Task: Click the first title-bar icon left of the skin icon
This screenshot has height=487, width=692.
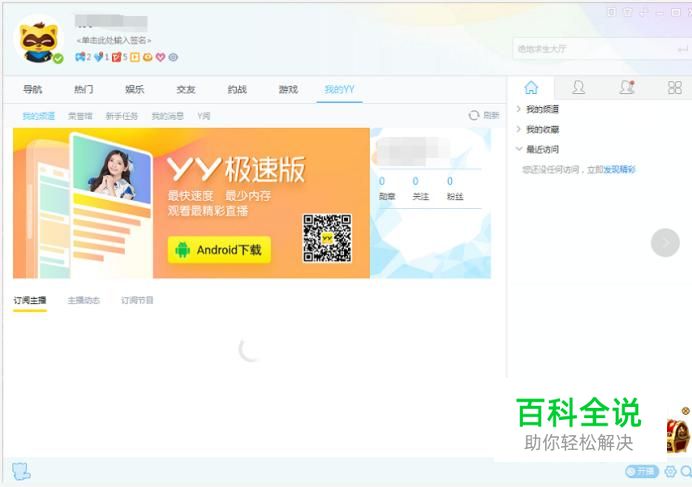Action: pyautogui.click(x=612, y=12)
